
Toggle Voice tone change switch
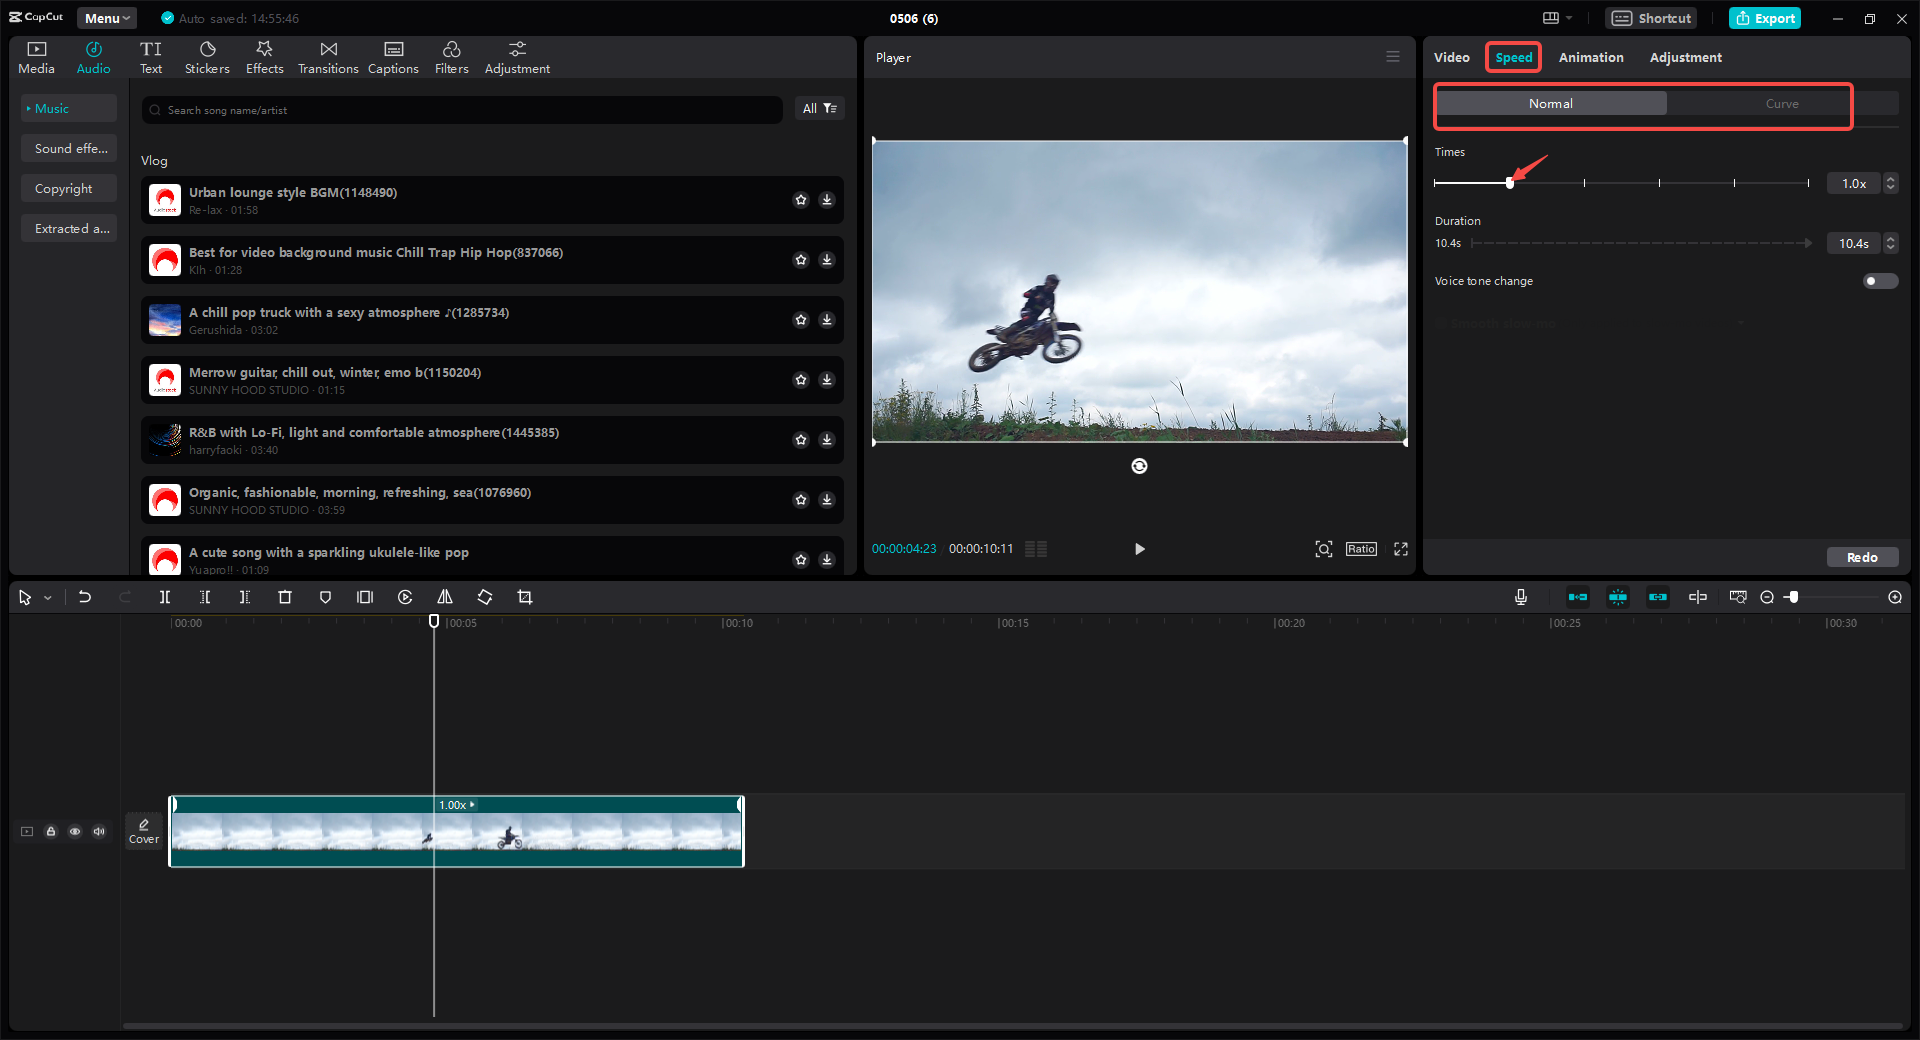(1879, 281)
